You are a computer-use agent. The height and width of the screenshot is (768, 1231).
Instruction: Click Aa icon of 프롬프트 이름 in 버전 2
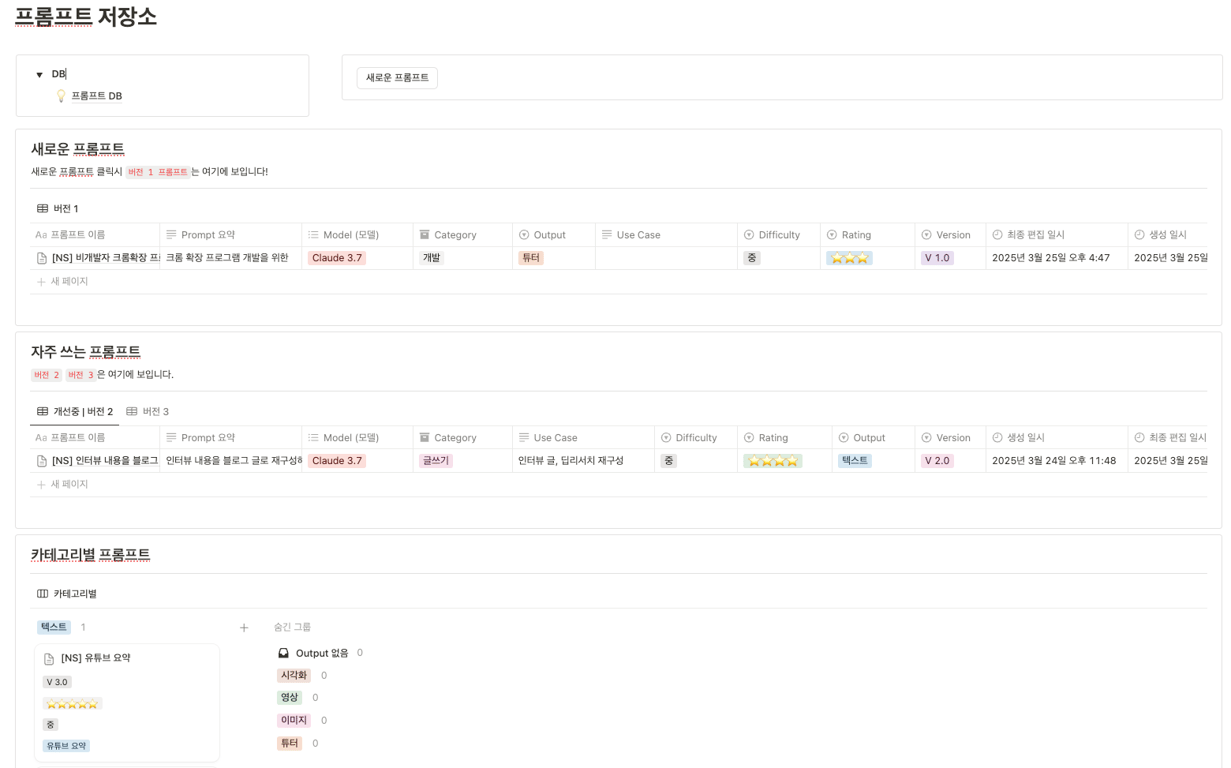coord(41,438)
